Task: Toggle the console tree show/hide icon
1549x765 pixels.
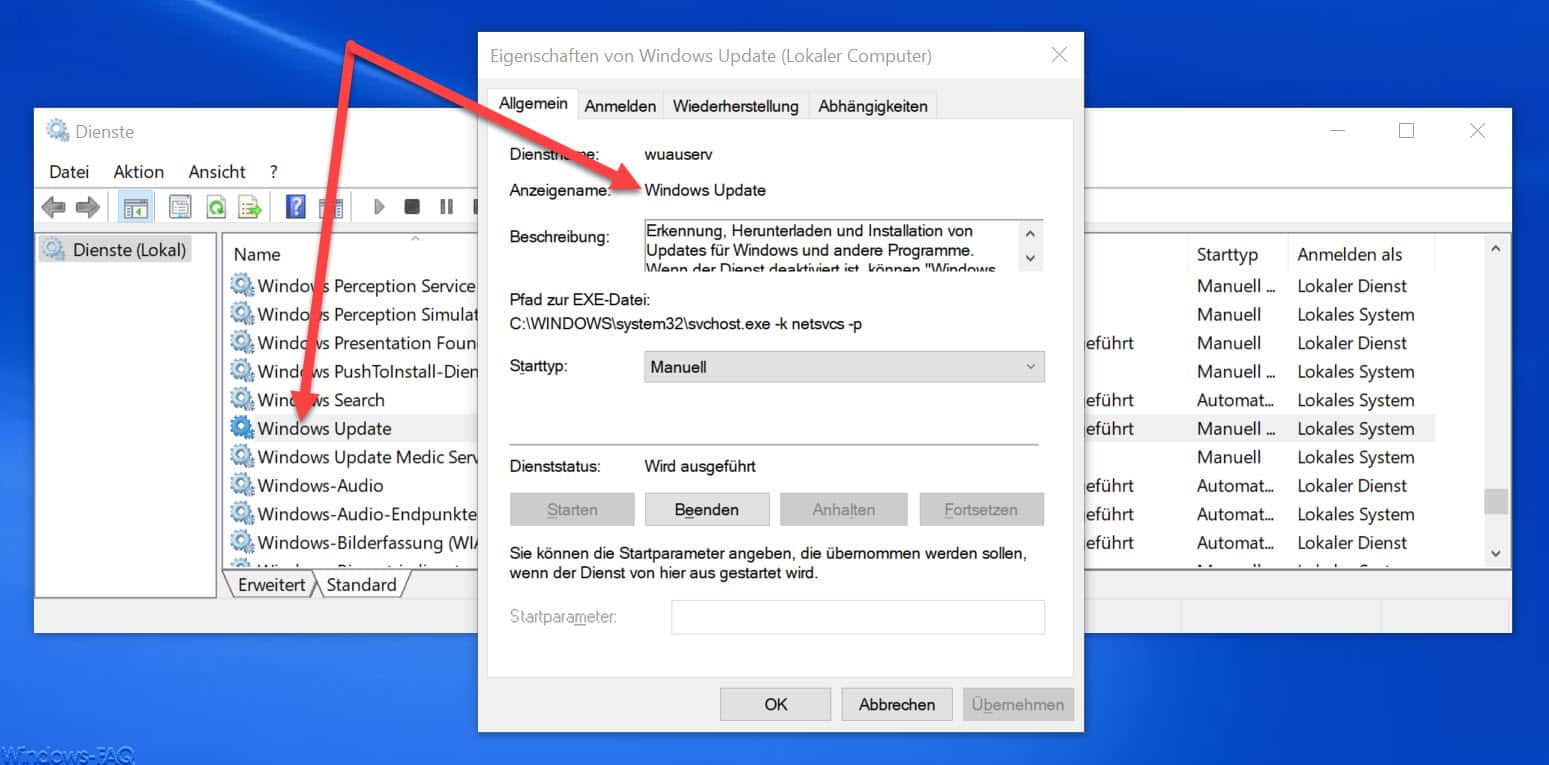Action: 134,207
